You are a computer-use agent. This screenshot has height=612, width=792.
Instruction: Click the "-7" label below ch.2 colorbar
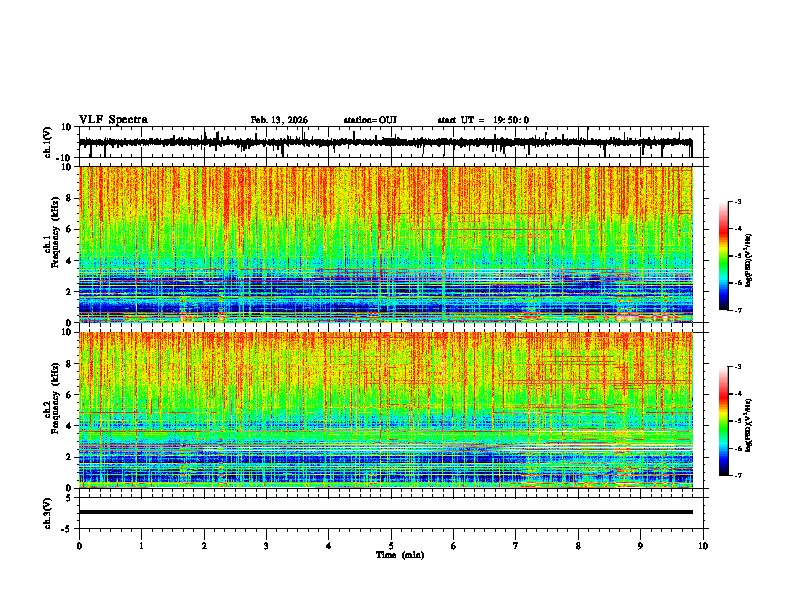[x=736, y=475]
